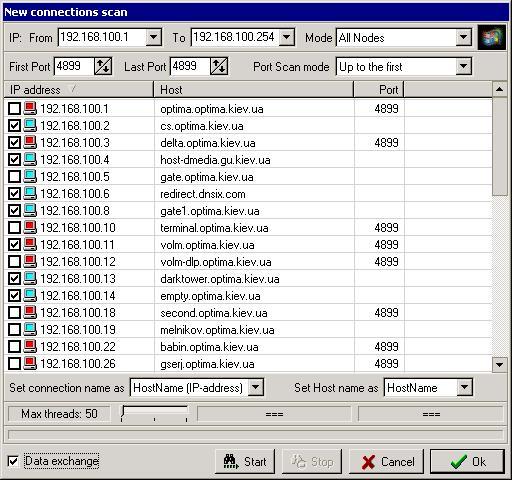Click the Cancel button
The image size is (512, 480).
386,462
